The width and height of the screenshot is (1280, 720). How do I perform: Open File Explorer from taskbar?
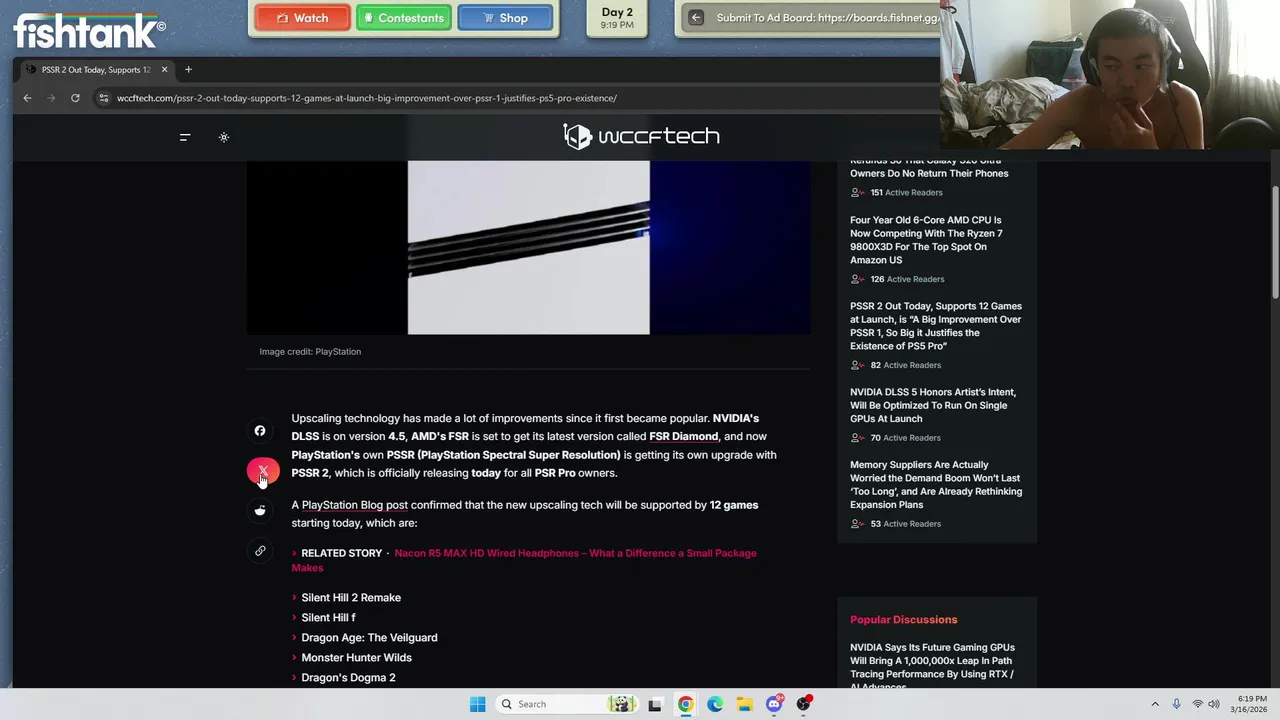click(745, 704)
